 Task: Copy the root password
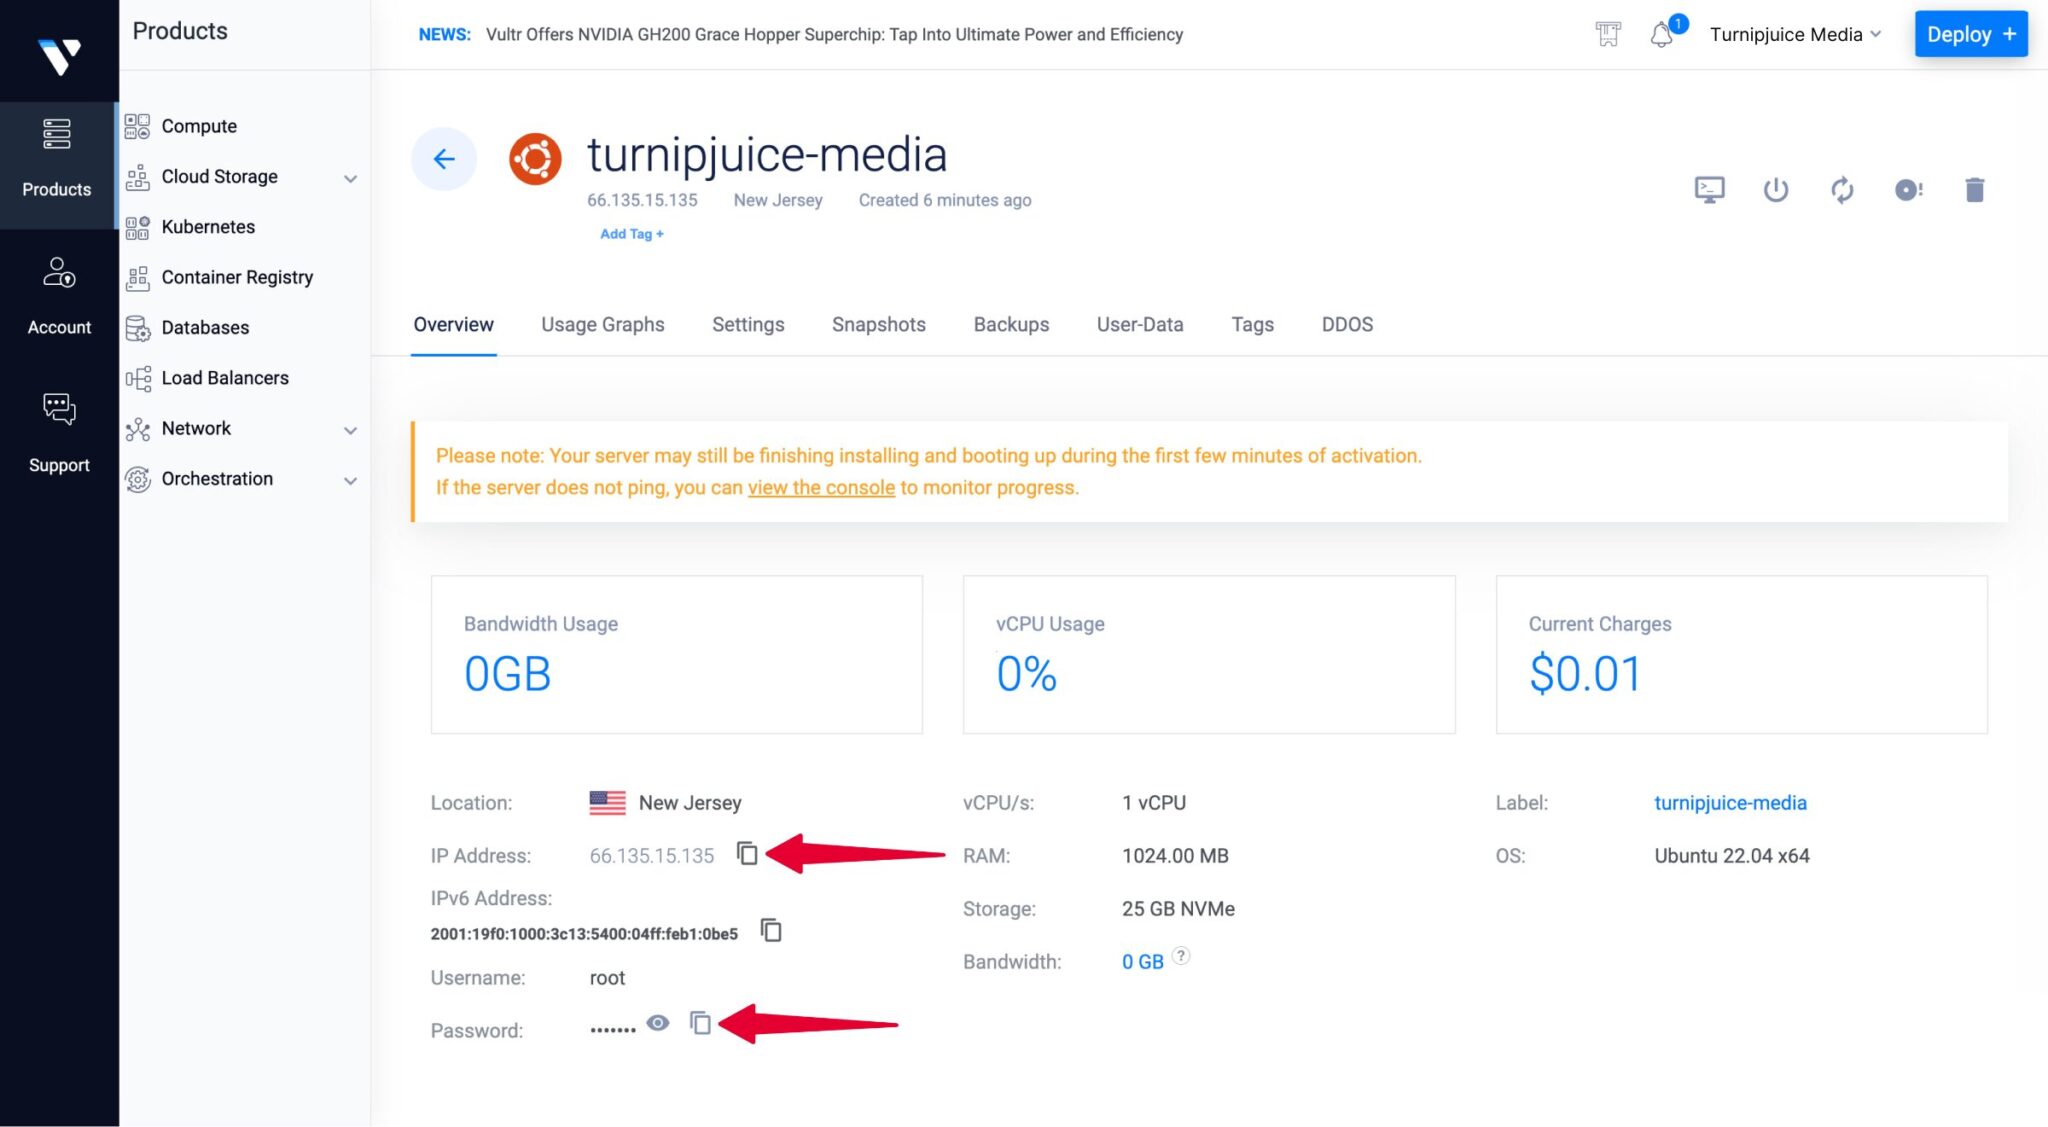(x=701, y=1024)
